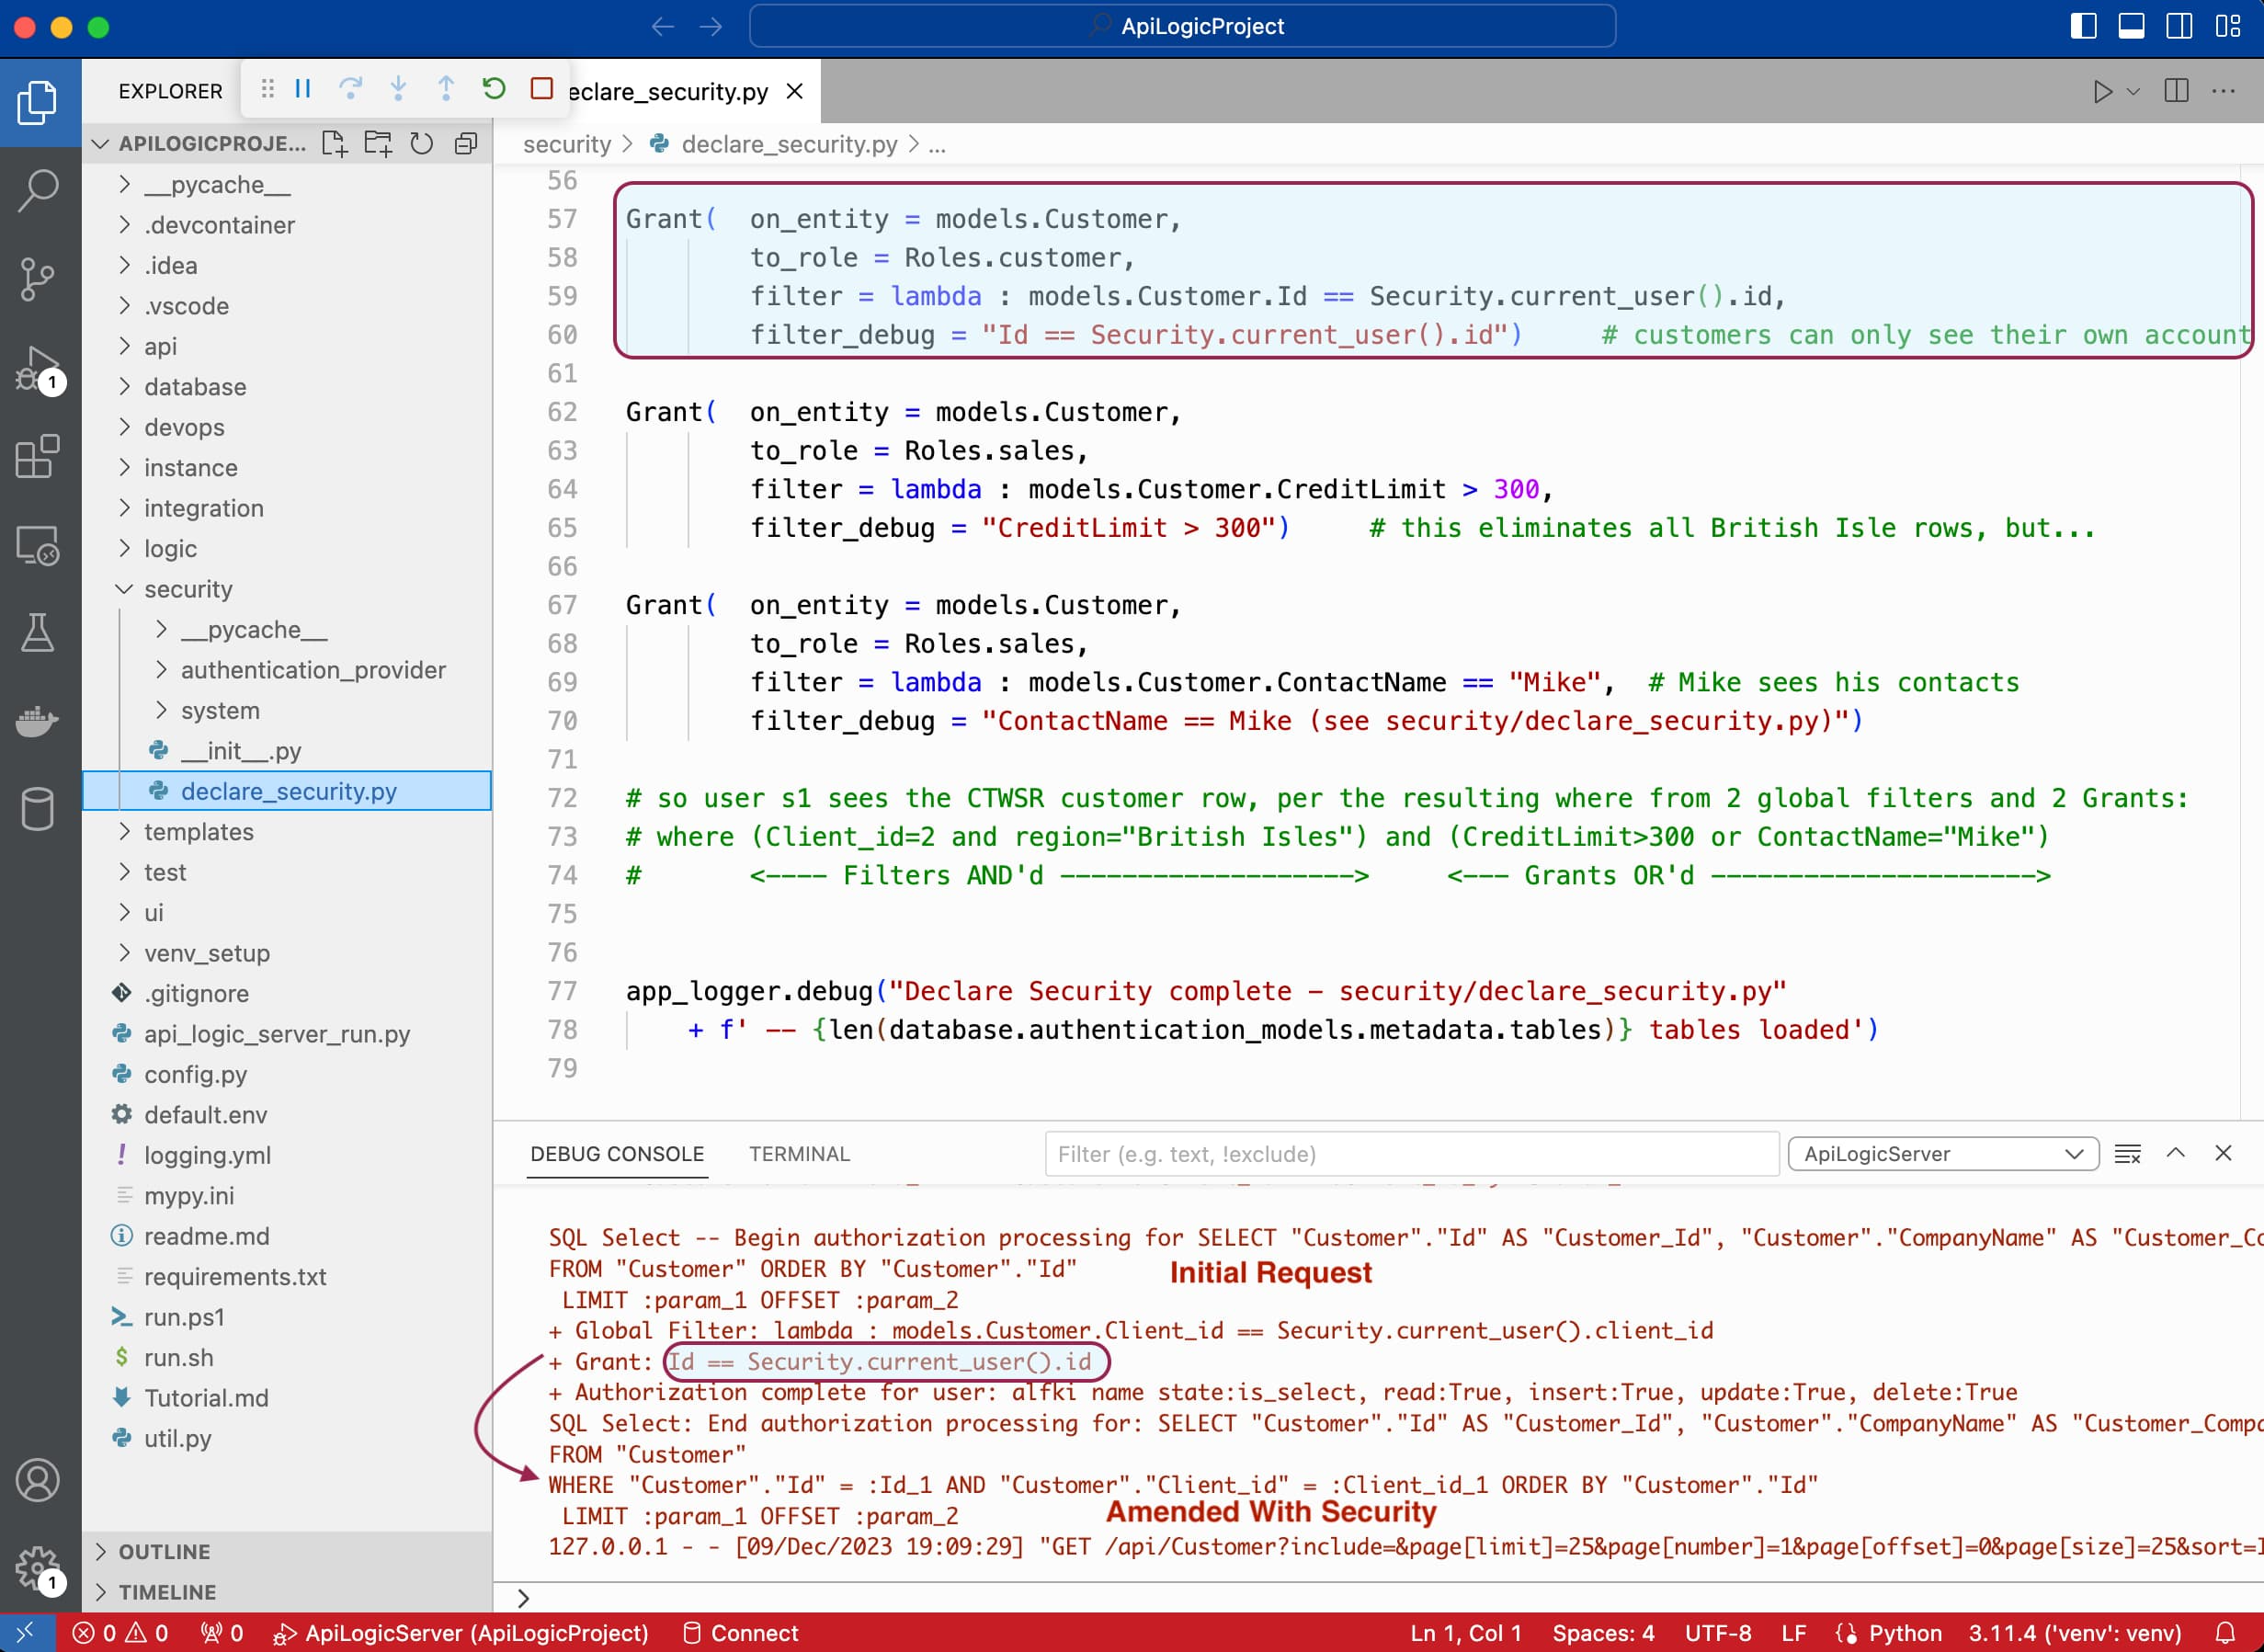2264x1652 pixels.
Task: Maximize the panel size chevron
Action: click(x=2176, y=1154)
